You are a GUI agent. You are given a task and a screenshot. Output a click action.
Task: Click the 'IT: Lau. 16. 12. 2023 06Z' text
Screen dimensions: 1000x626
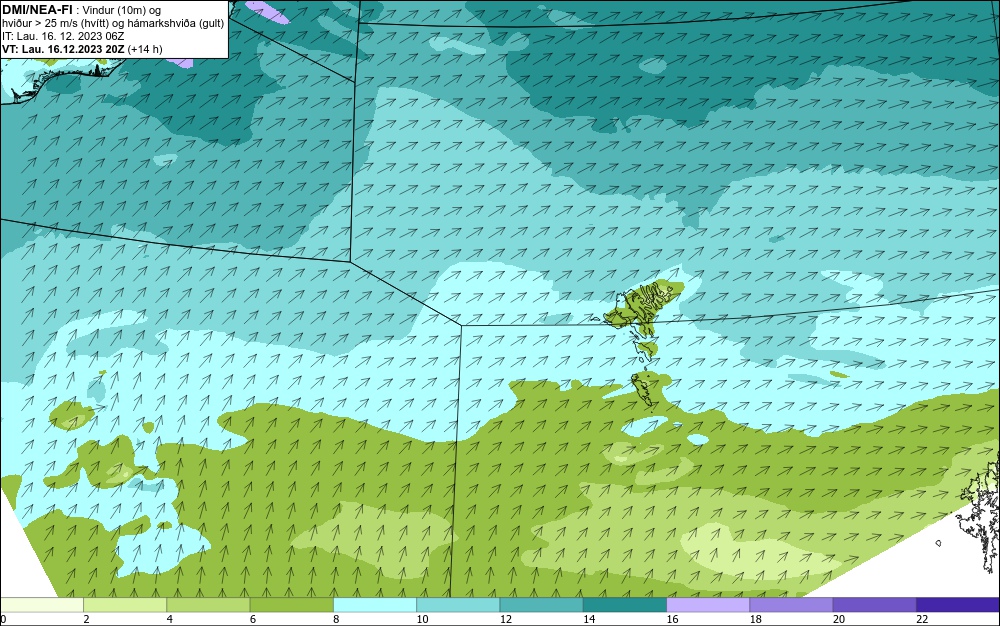[63, 36]
